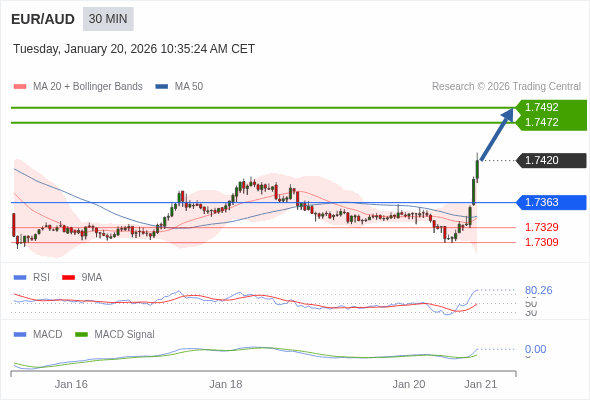Screen dimensions: 590x400
Task: Click the 1.7363 pivot price tag
Action: (551, 202)
